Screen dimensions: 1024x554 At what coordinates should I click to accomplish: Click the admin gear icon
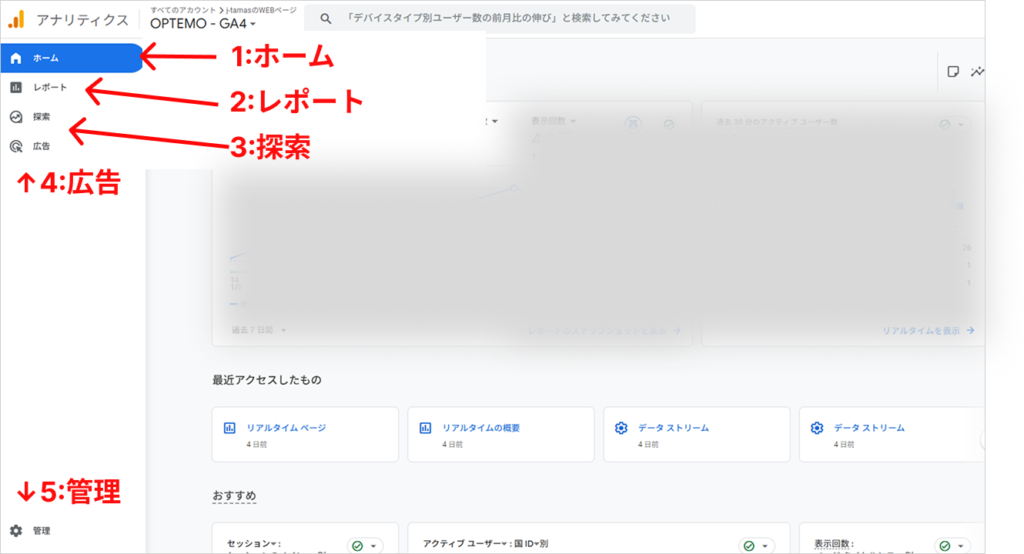point(16,530)
